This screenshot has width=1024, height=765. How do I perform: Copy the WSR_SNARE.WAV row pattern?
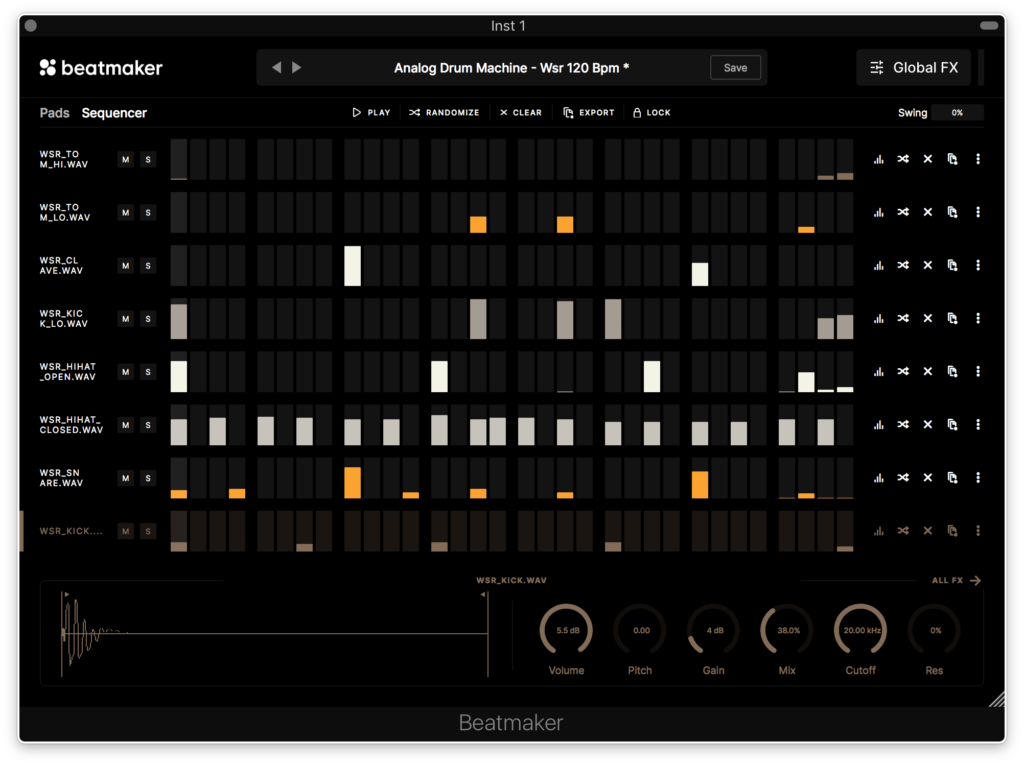click(952, 478)
